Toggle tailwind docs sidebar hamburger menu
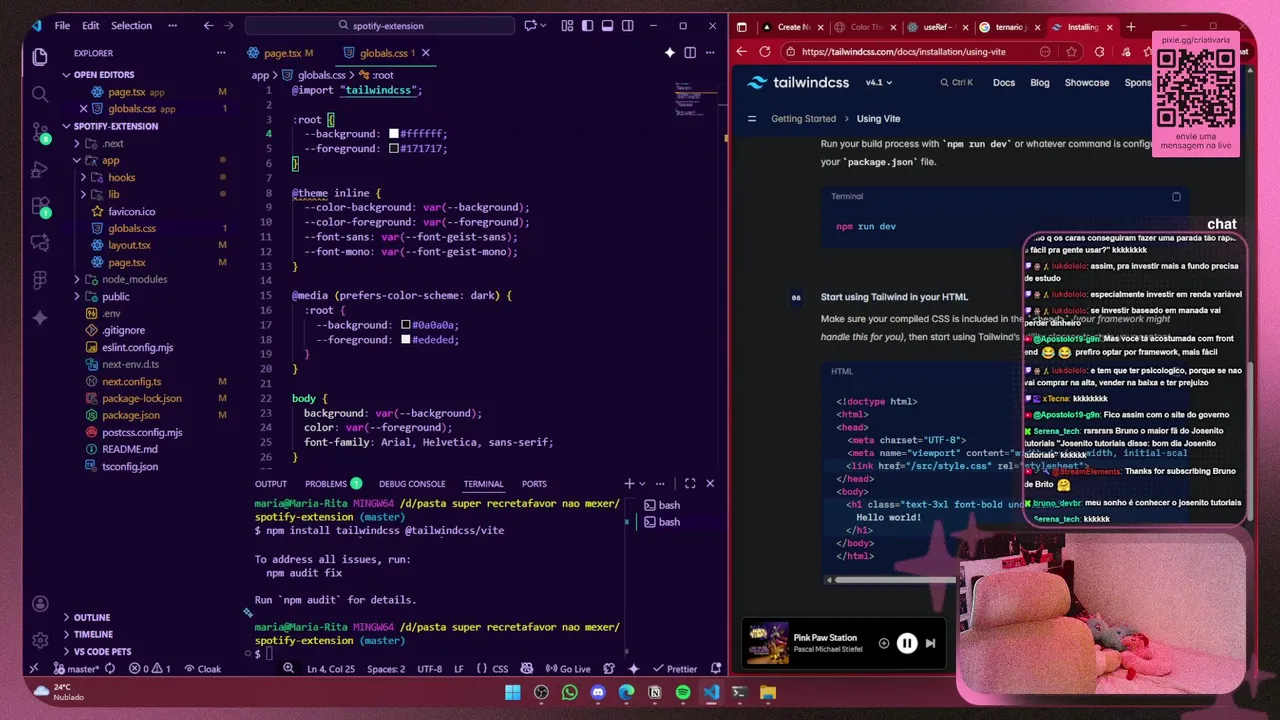 pos(752,119)
